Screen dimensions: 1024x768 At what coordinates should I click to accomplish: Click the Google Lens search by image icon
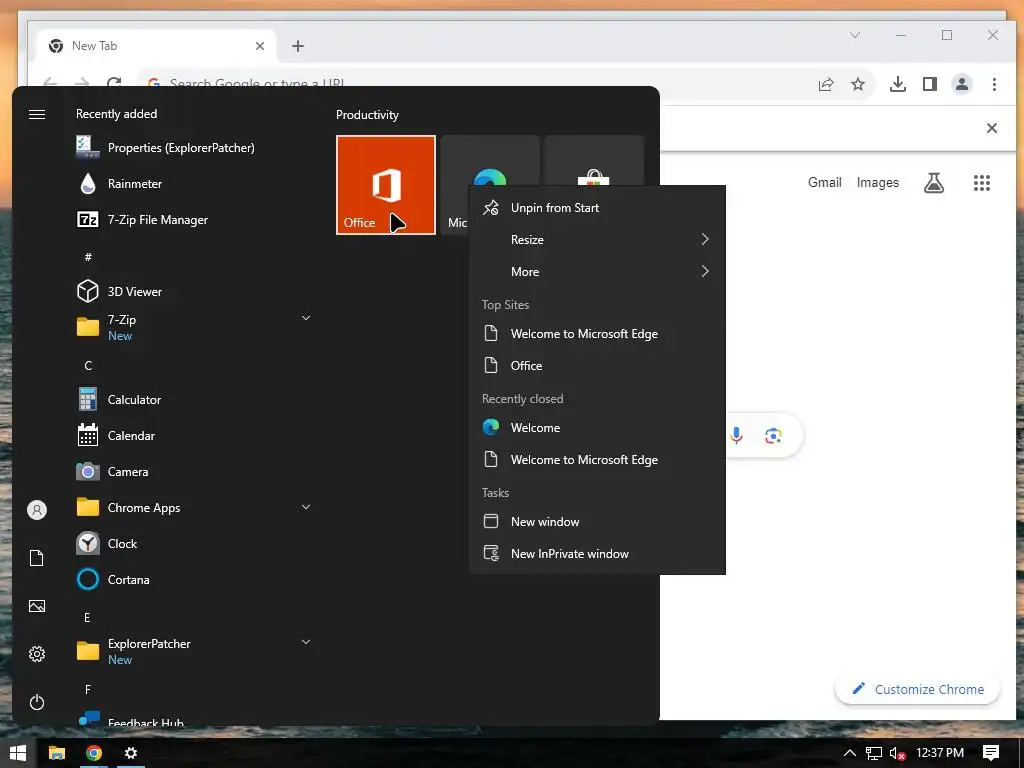click(x=773, y=435)
